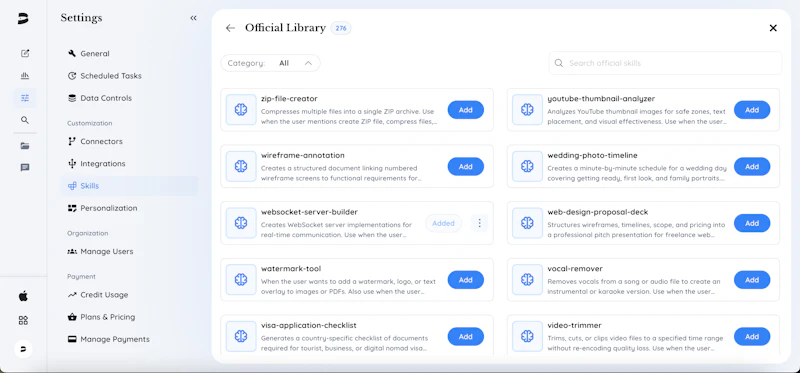
Task: Open Data Controls
Action: click(129, 98)
